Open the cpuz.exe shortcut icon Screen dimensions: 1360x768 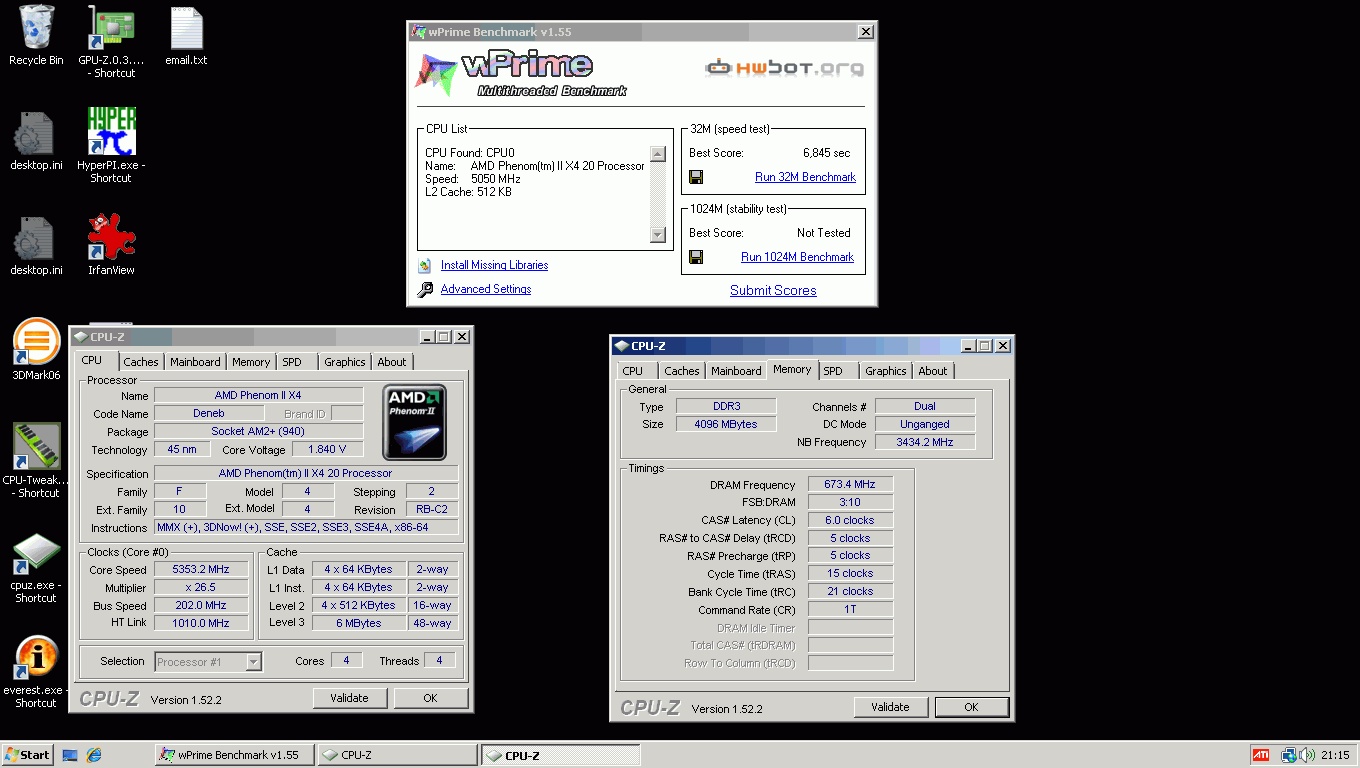click(36, 552)
